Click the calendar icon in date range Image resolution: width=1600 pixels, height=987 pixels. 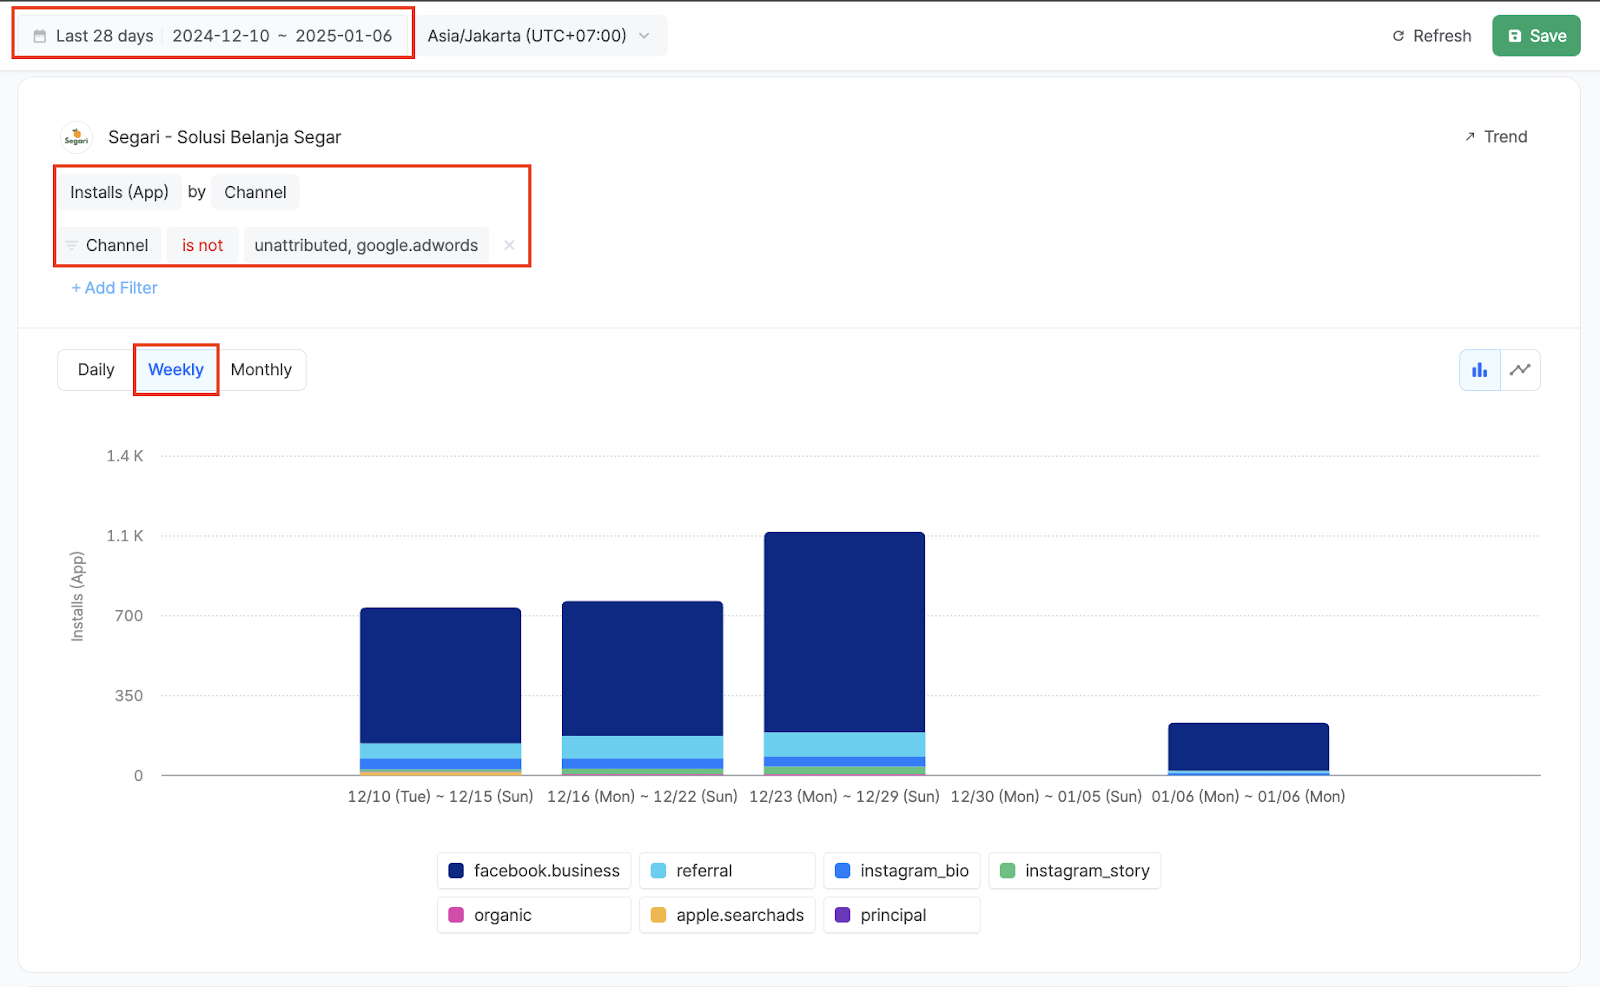40,36
